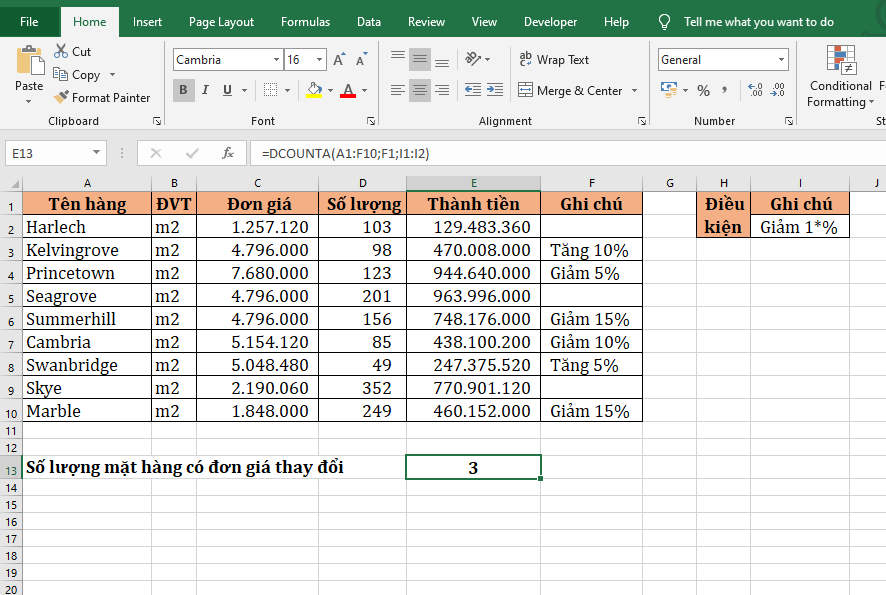886x595 pixels.
Task: Expand the General number format dropdown
Action: [x=782, y=60]
